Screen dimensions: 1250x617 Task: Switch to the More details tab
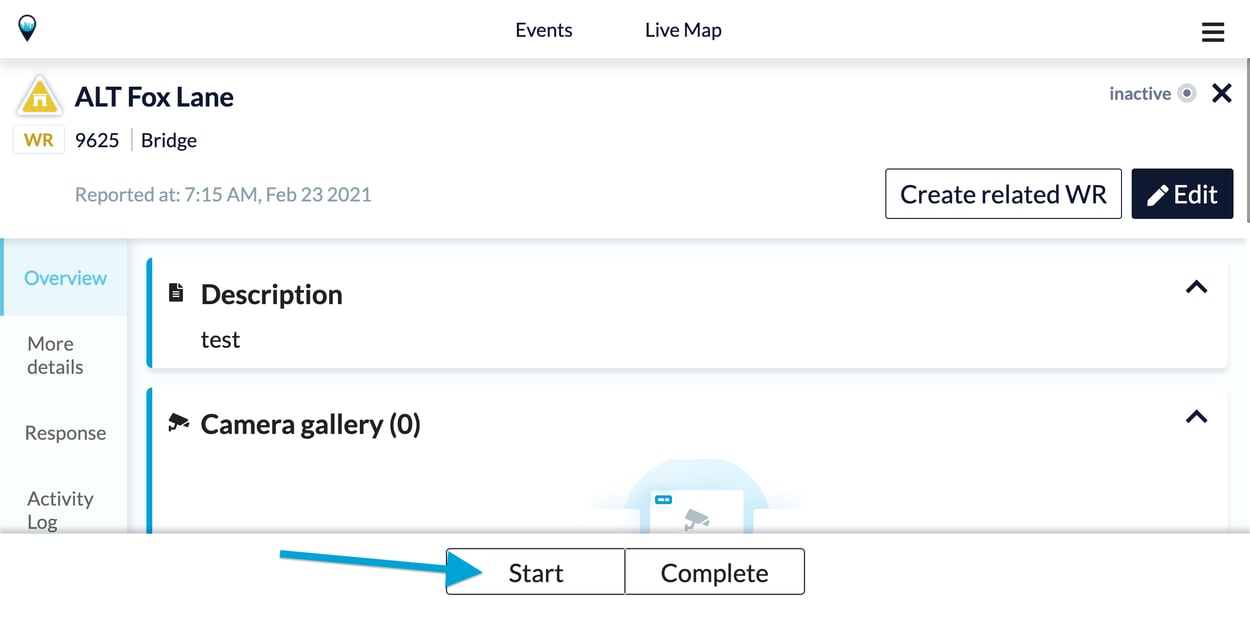click(x=52, y=355)
